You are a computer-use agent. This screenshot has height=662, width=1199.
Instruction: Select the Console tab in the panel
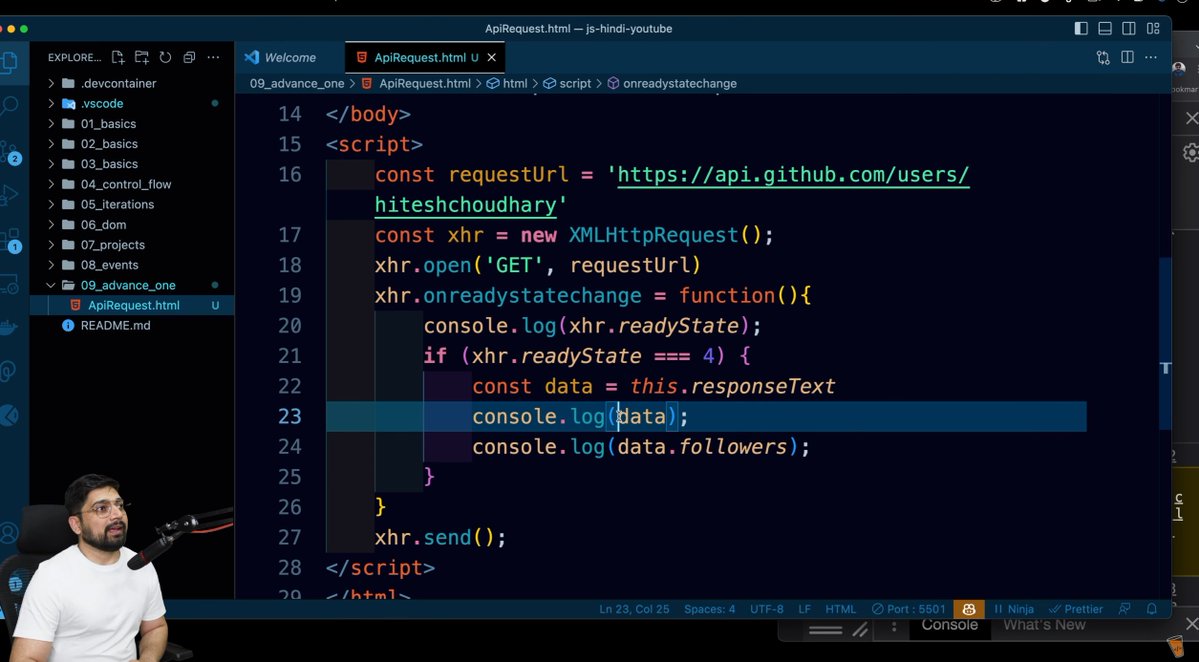tap(948, 624)
